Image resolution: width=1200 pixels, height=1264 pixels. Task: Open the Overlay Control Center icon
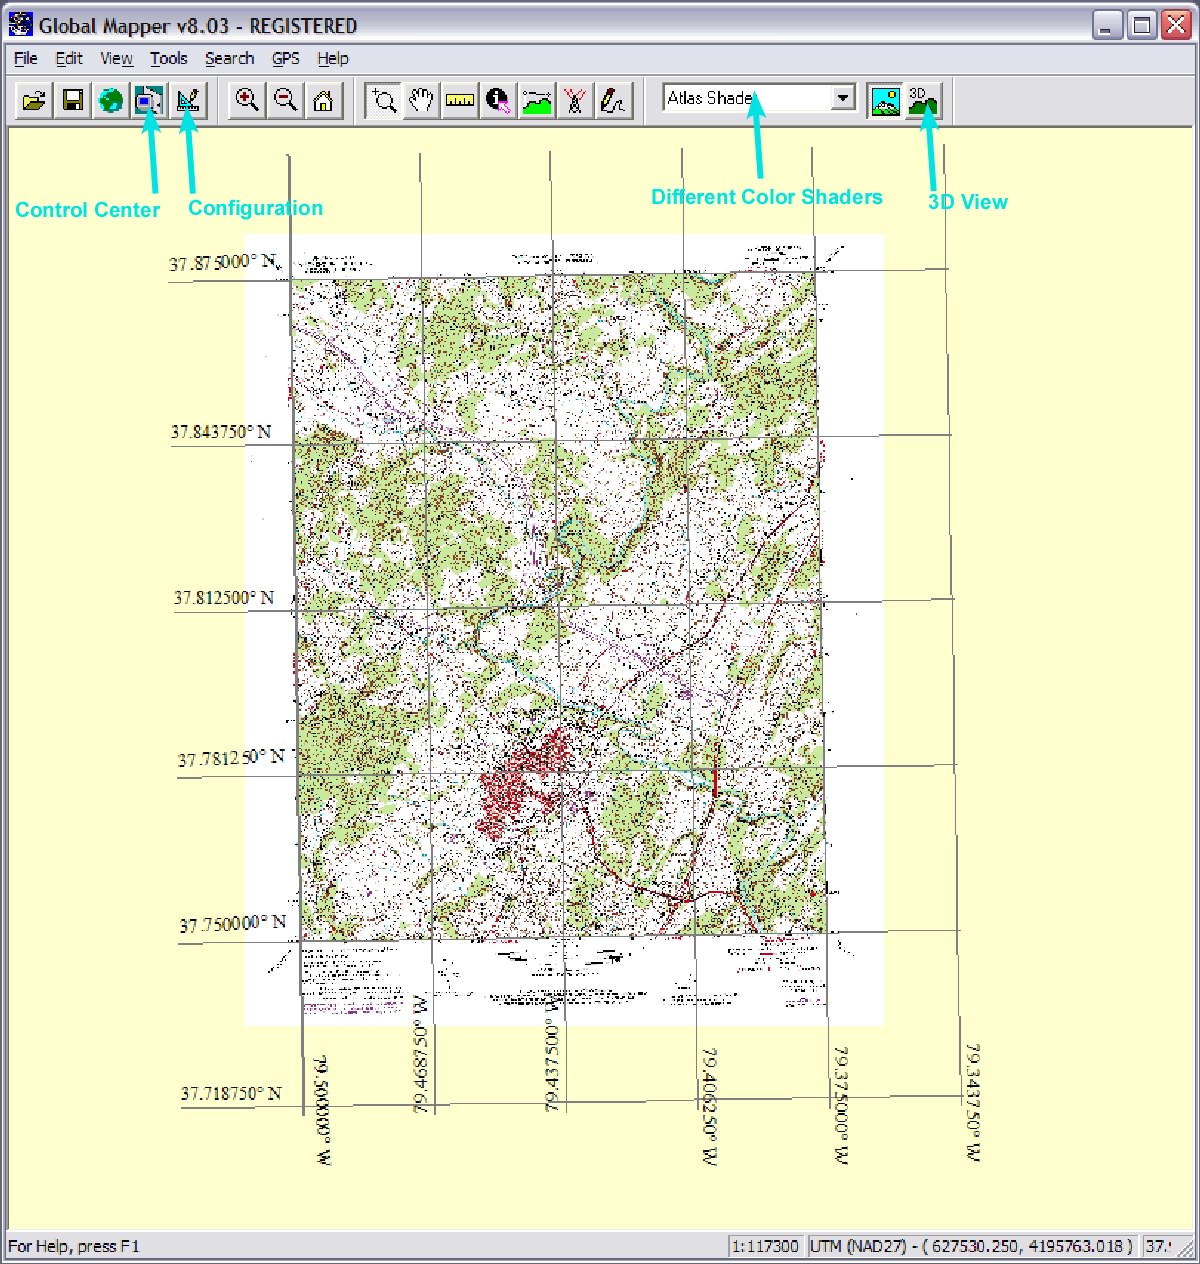coord(149,101)
